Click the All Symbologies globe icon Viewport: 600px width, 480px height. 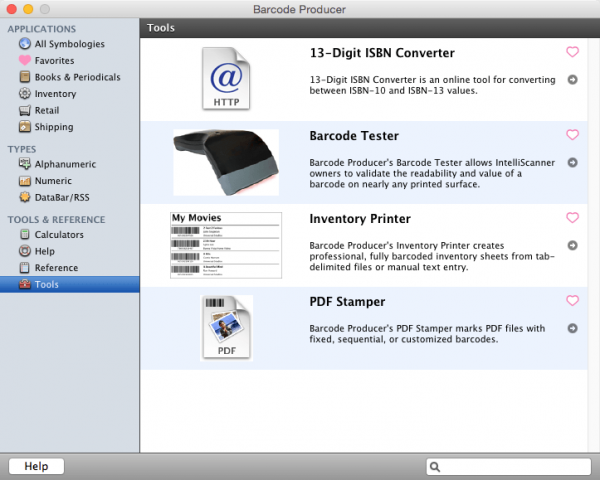pyautogui.click(x=25, y=44)
